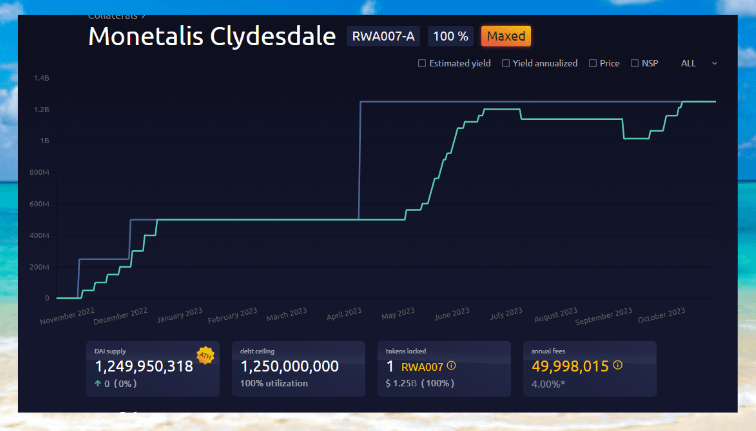Click the debt ceiling 1,250,000,000 card
Viewport: 756px width, 431px height.
[x=289, y=366]
